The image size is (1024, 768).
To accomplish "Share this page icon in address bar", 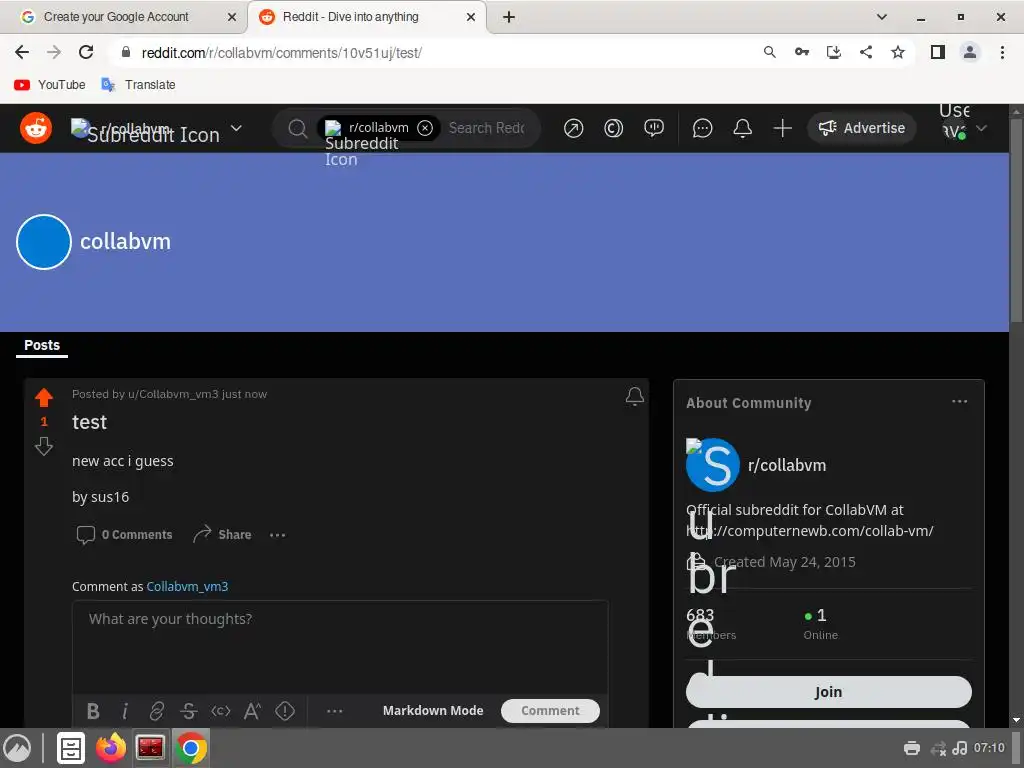I will [x=865, y=52].
